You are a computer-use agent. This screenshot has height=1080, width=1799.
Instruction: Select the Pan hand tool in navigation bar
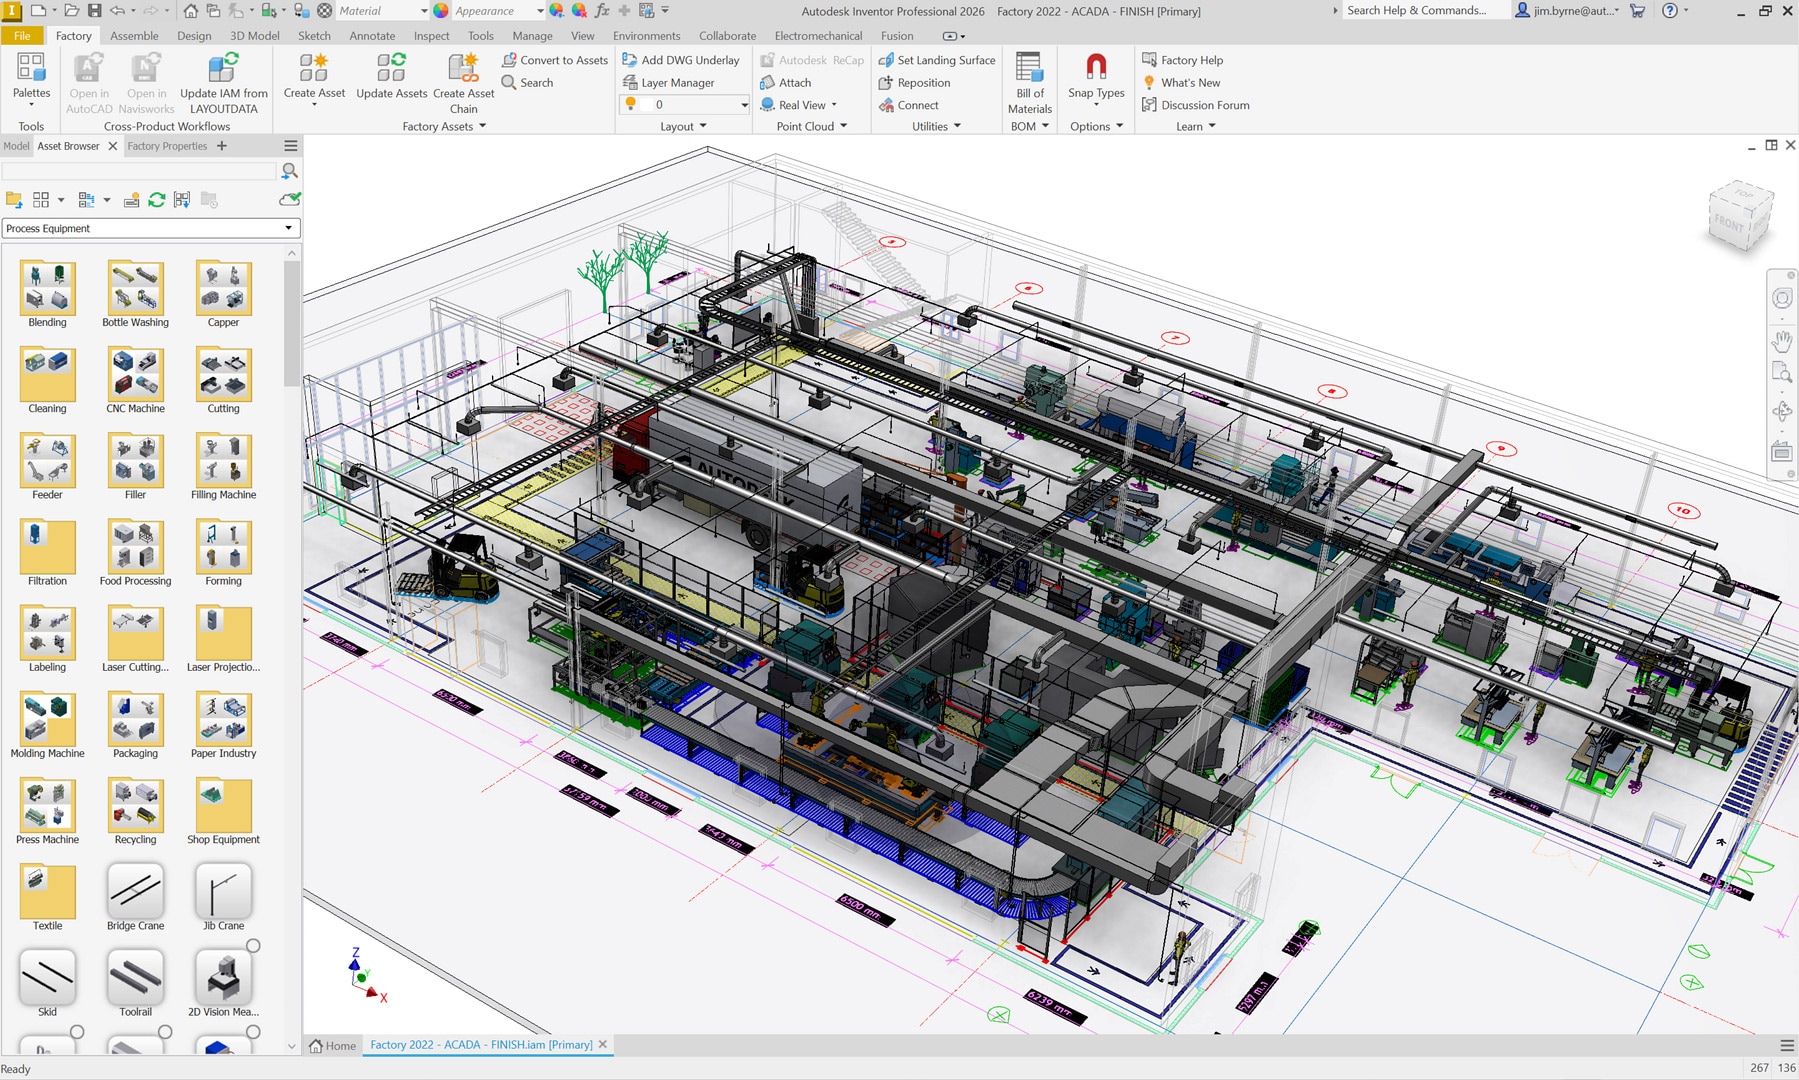[1781, 342]
